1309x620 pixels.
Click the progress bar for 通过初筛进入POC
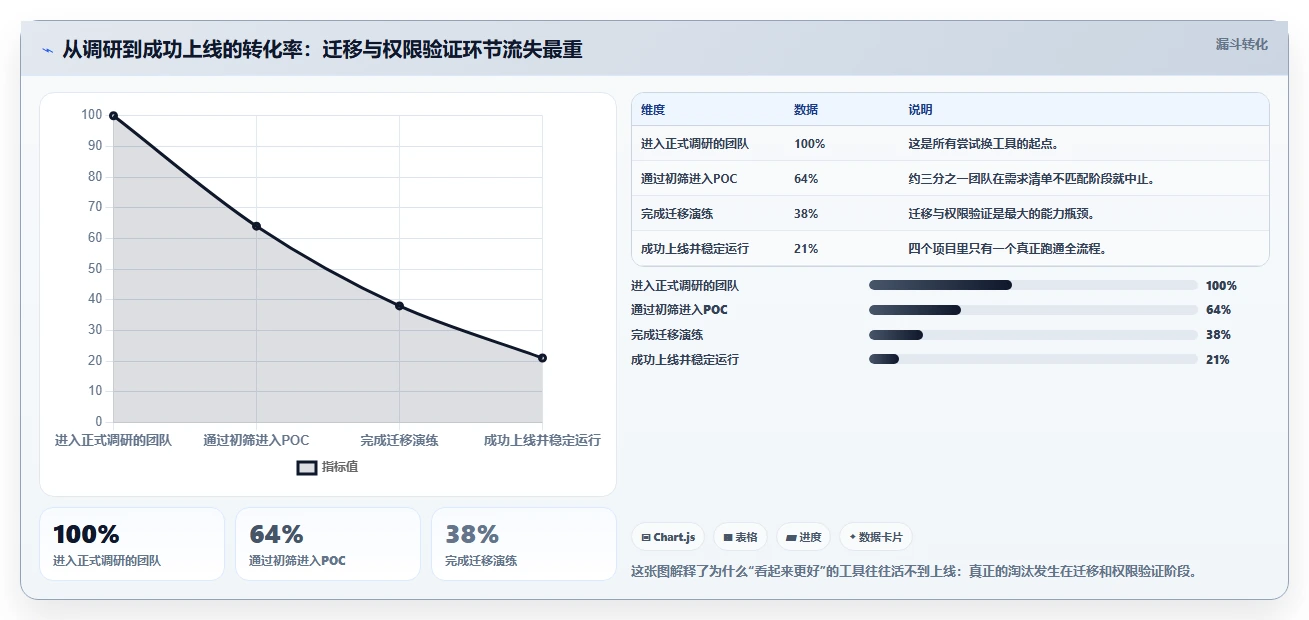point(1033,310)
